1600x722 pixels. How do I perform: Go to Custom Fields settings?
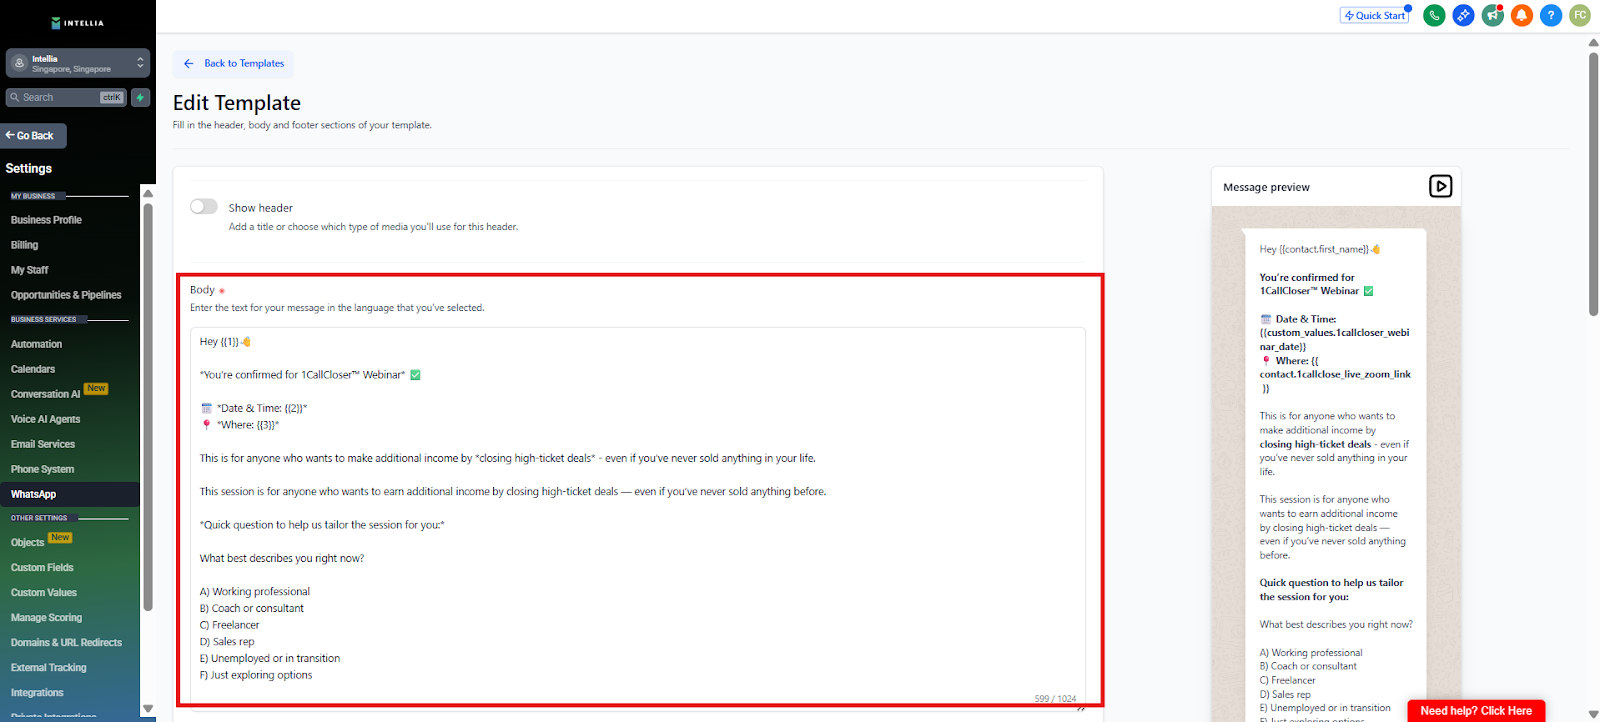[x=42, y=568]
